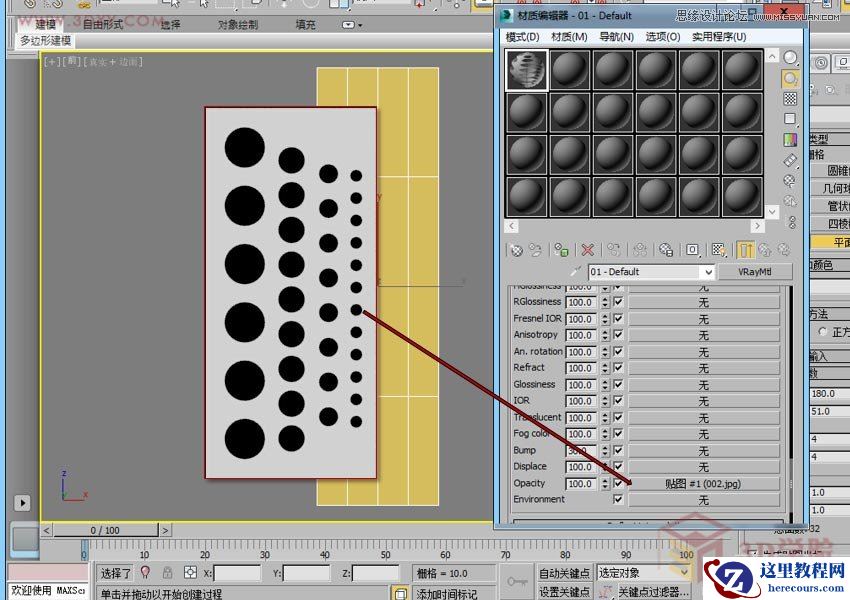Viewport: 850px width, 600px height.
Task: Click the Put Material to Scene icon
Action: pyautogui.click(x=535, y=250)
